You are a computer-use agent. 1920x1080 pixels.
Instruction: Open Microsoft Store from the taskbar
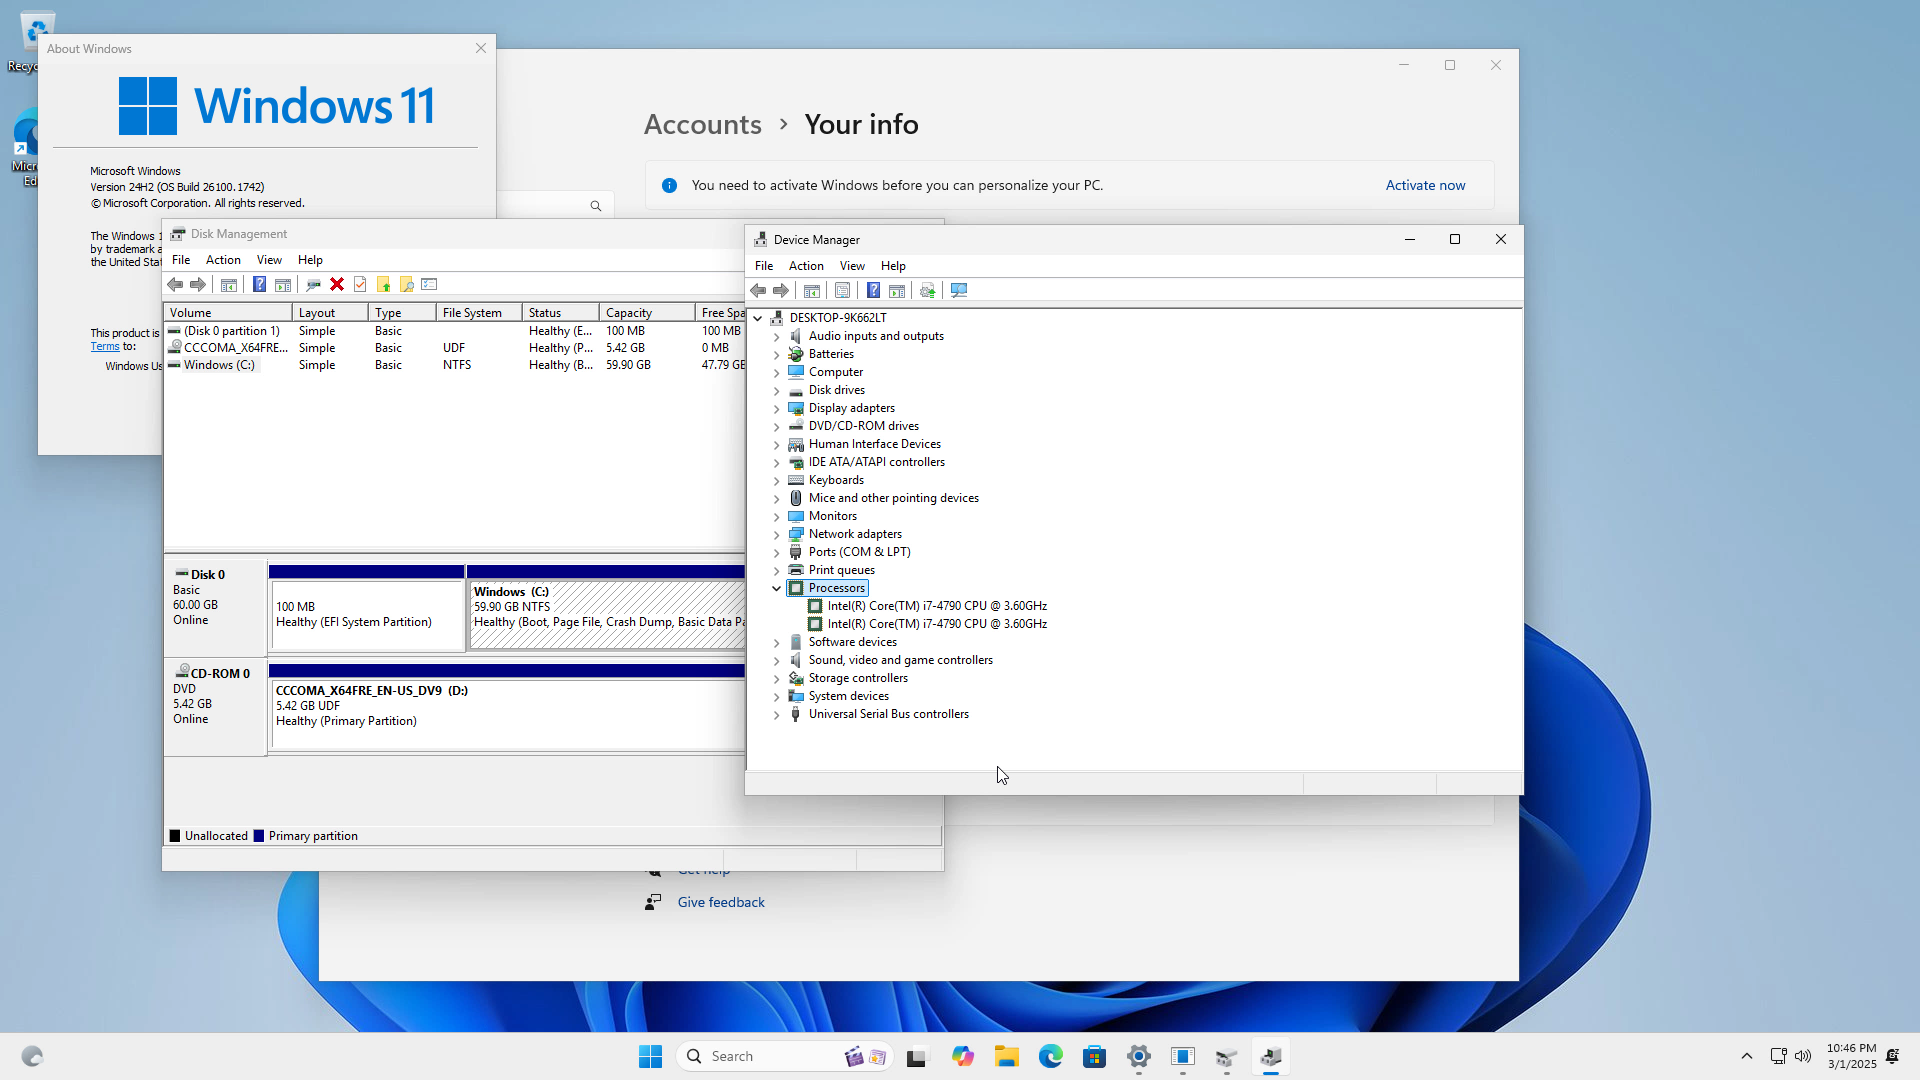point(1094,1057)
